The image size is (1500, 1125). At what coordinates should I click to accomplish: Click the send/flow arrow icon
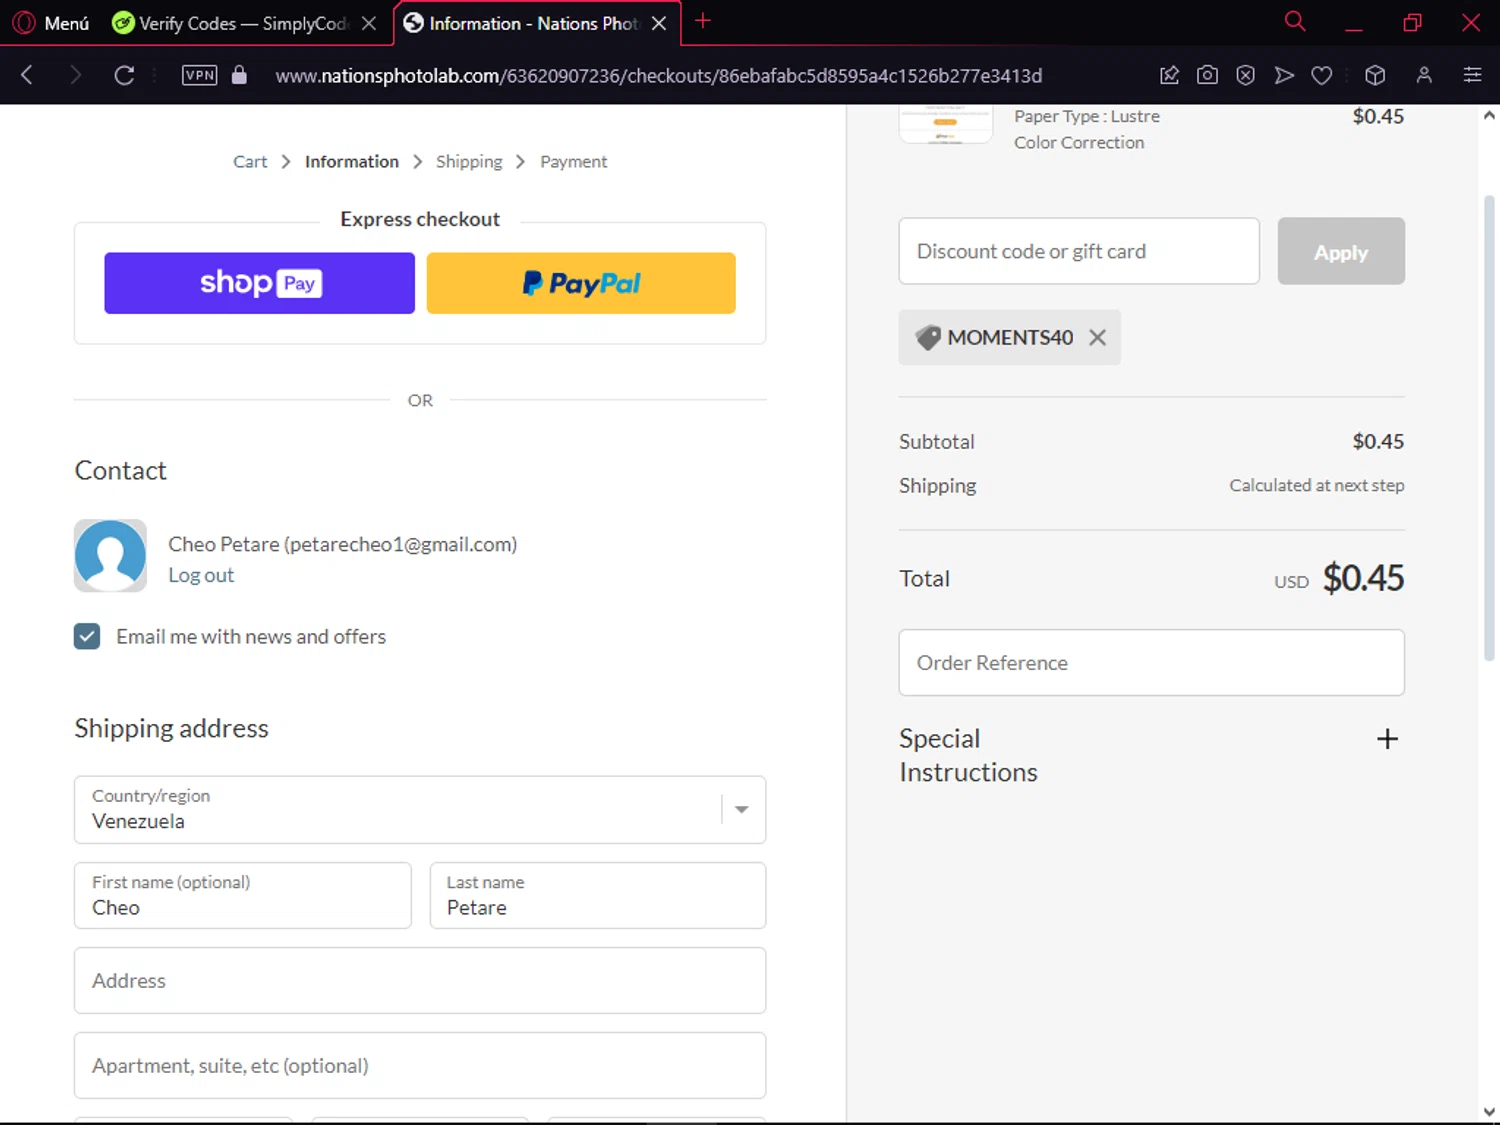[x=1284, y=75]
